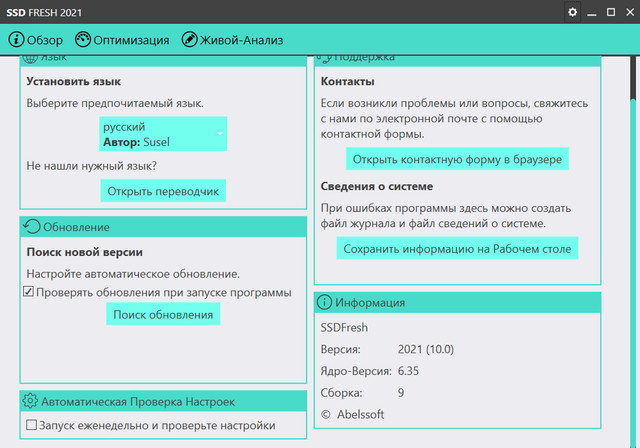Image resolution: width=640 pixels, height=448 pixels.
Task: Click Сохранить информацию на Рабочем столе
Action: pos(457,248)
